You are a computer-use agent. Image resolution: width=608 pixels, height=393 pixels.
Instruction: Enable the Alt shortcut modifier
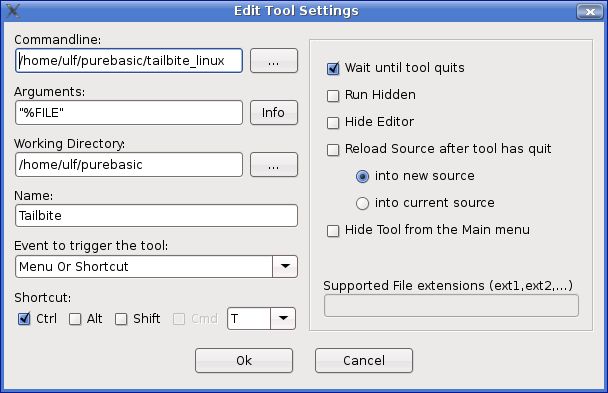click(x=75, y=319)
